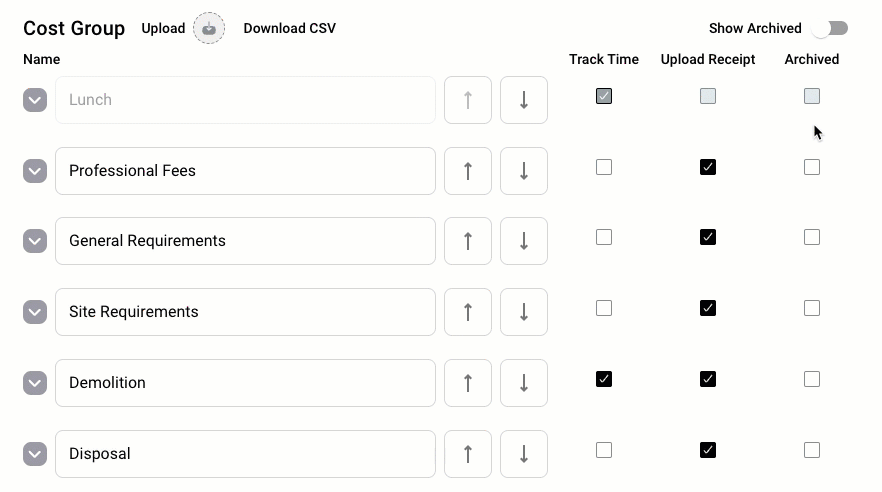Click the Upload label button

tap(163, 28)
